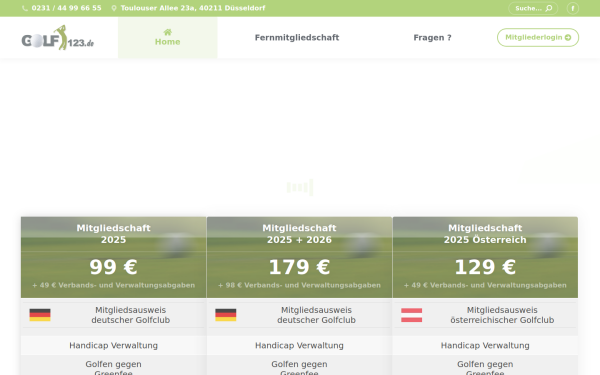This screenshot has width=600, height=375.
Task: Select the Mitgliedschaft 2025 + 2026 header
Action: 300,234
